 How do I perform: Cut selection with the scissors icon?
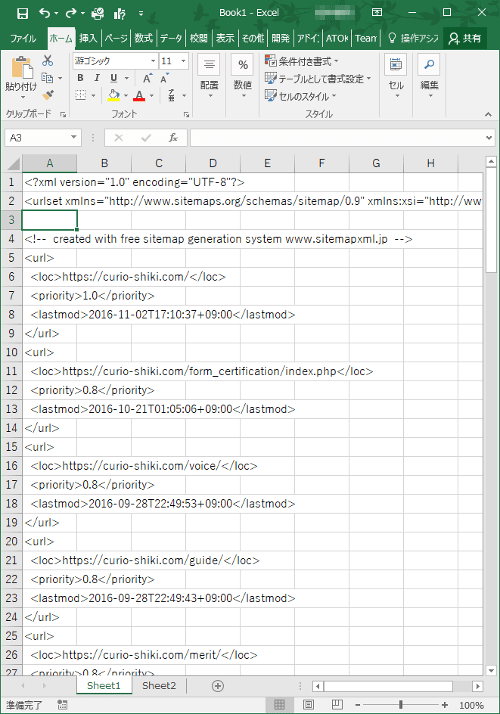[47, 60]
